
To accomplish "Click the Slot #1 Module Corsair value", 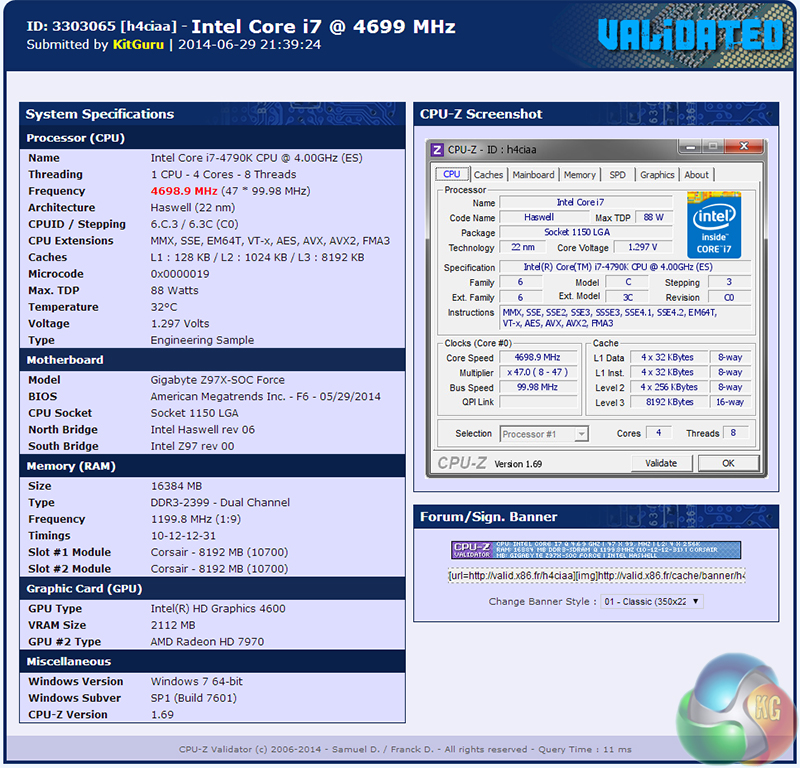I will (x=219, y=553).
